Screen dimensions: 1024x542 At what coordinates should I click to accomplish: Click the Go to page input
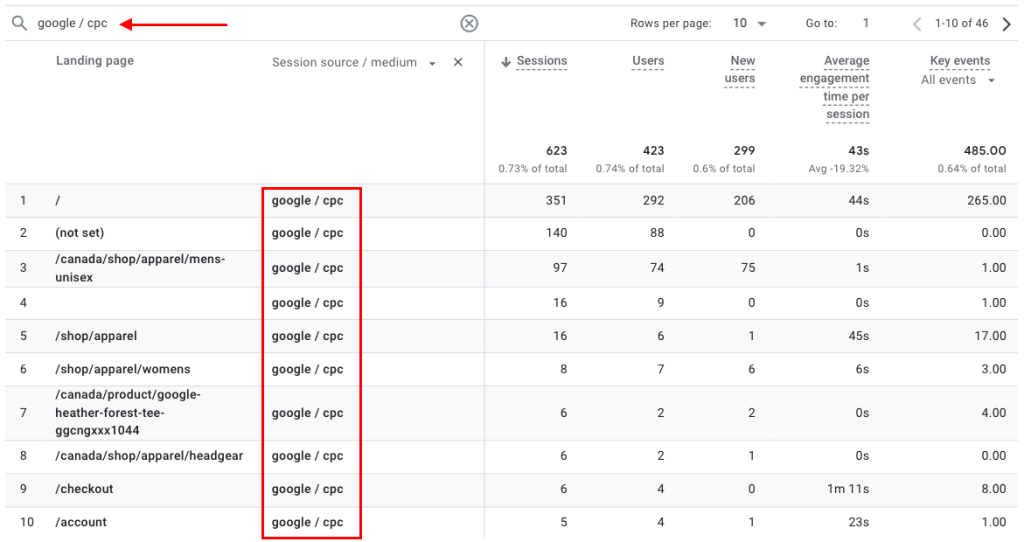coord(866,23)
